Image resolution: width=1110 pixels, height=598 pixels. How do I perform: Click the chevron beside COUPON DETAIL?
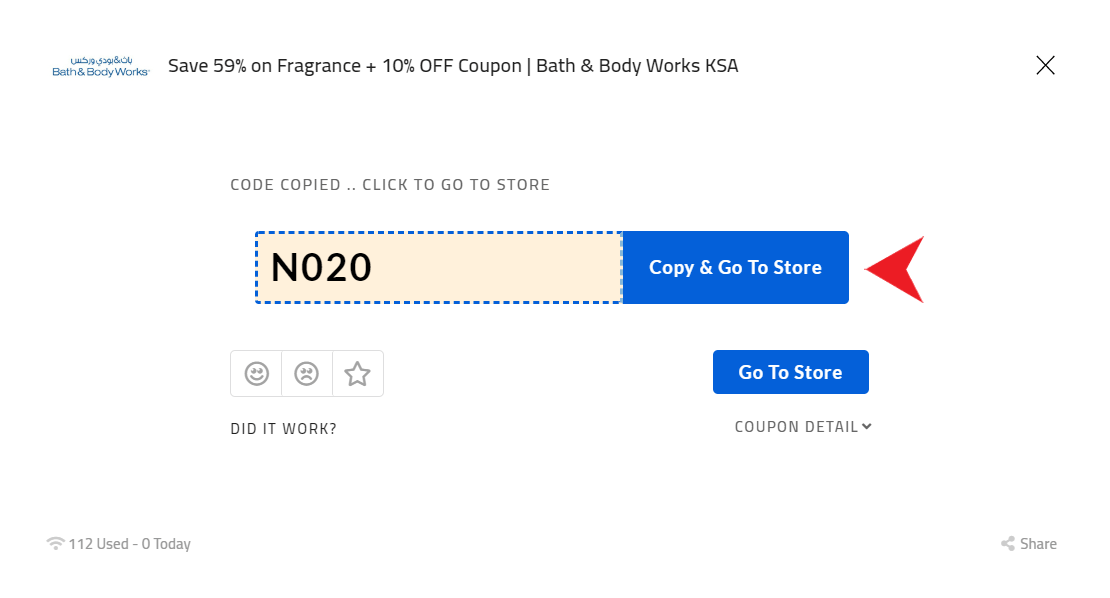point(867,427)
